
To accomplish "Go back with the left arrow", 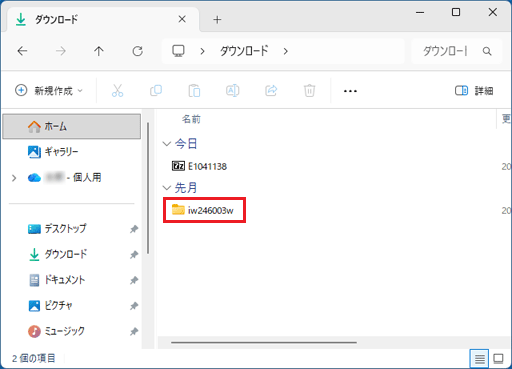I will [22, 51].
